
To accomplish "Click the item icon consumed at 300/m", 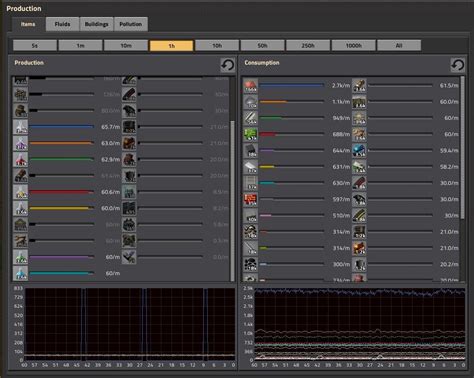I will pyautogui.click(x=250, y=264).
